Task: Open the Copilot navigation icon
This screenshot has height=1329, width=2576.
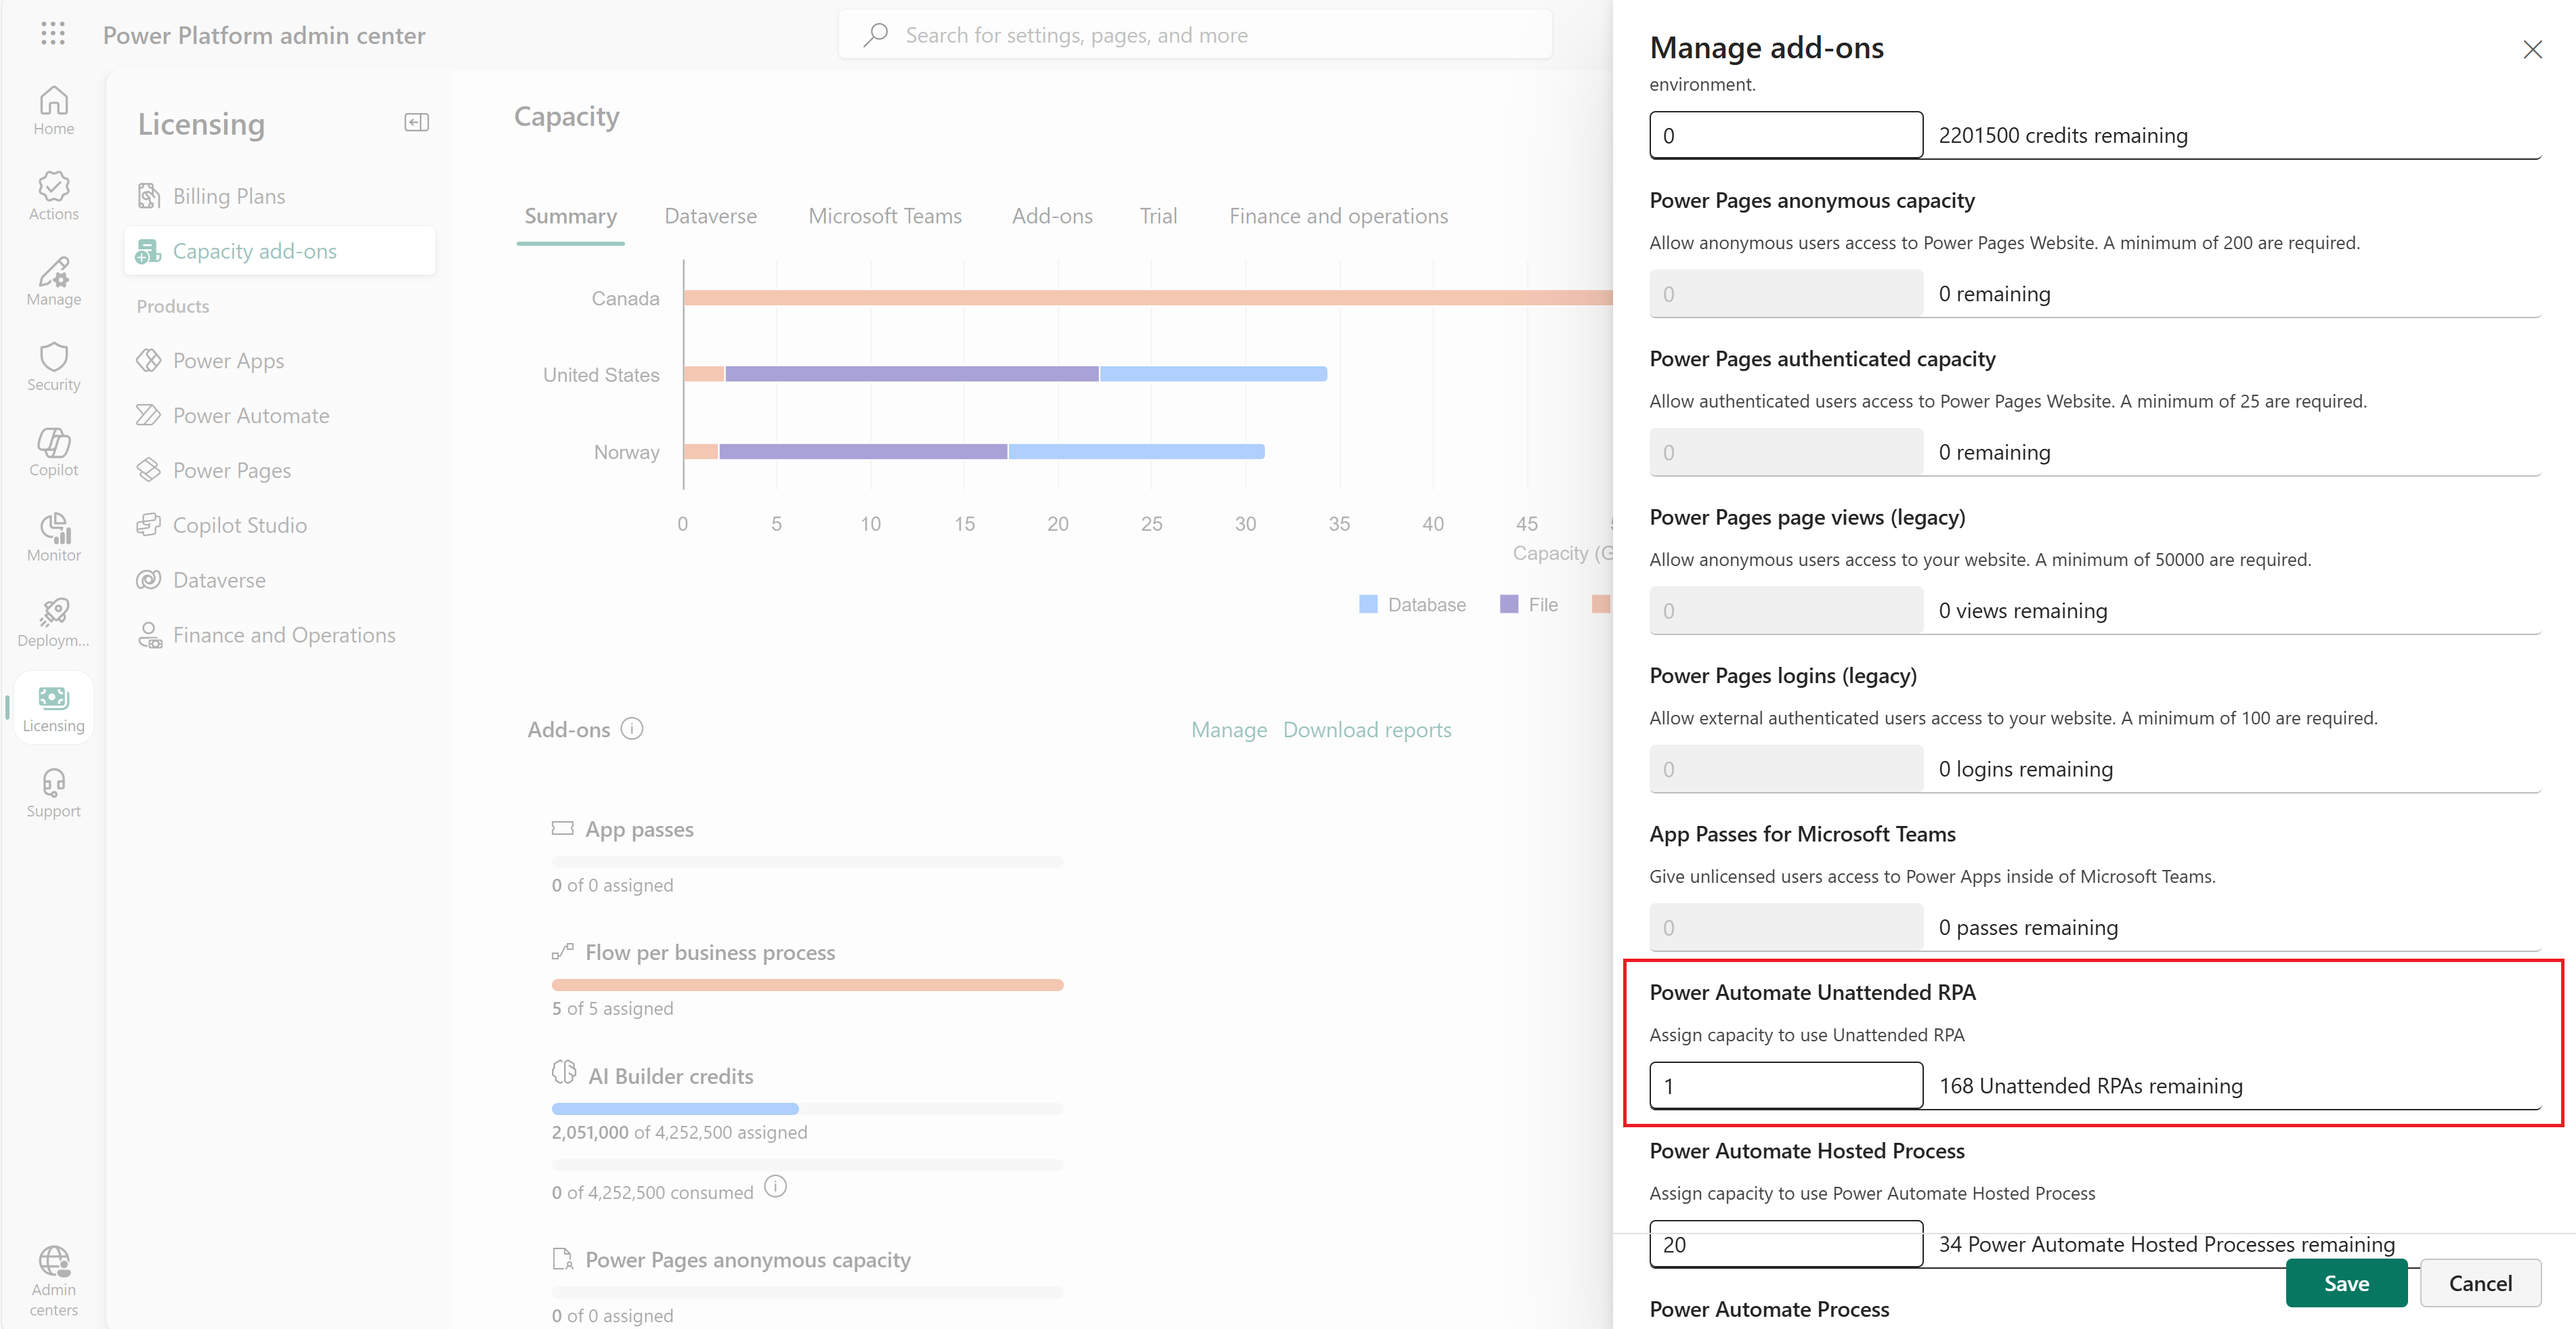Action: pos(53,451)
